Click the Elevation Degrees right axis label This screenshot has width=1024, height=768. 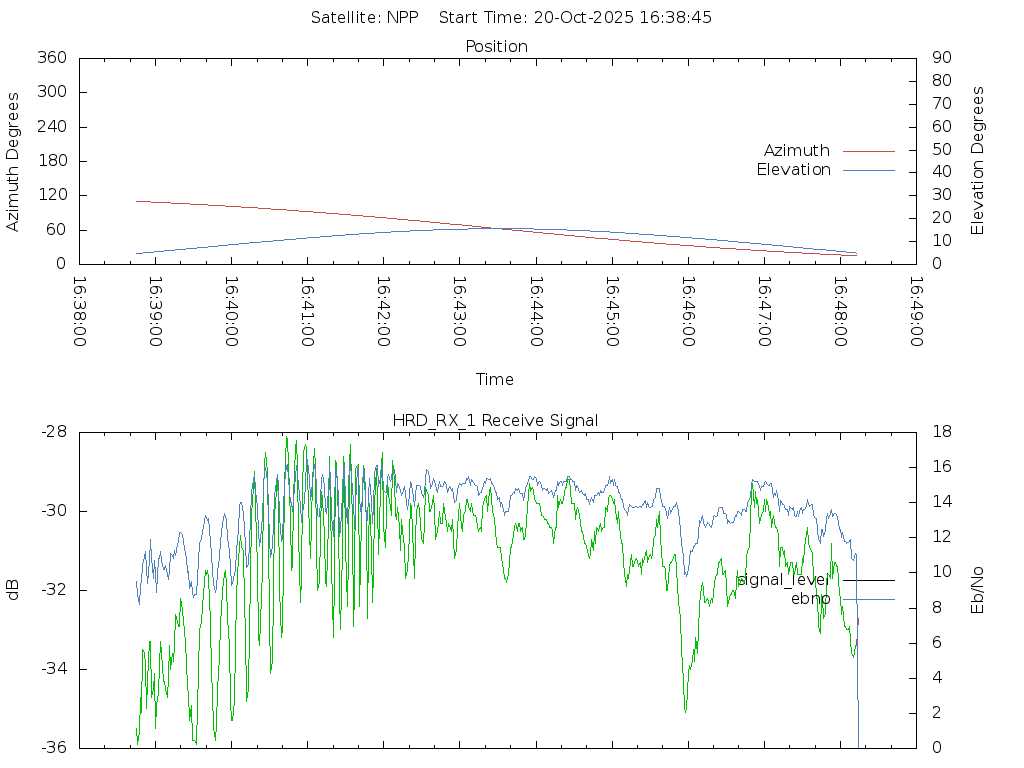[978, 161]
